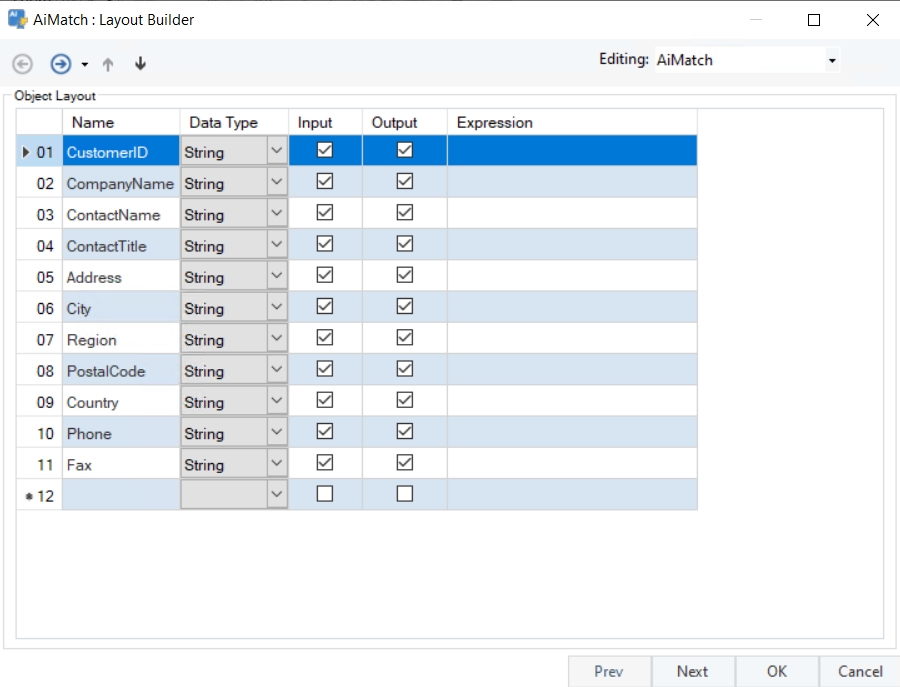Maximize the Layout Builder window
Viewport: 900px width, 687px height.
[814, 20]
